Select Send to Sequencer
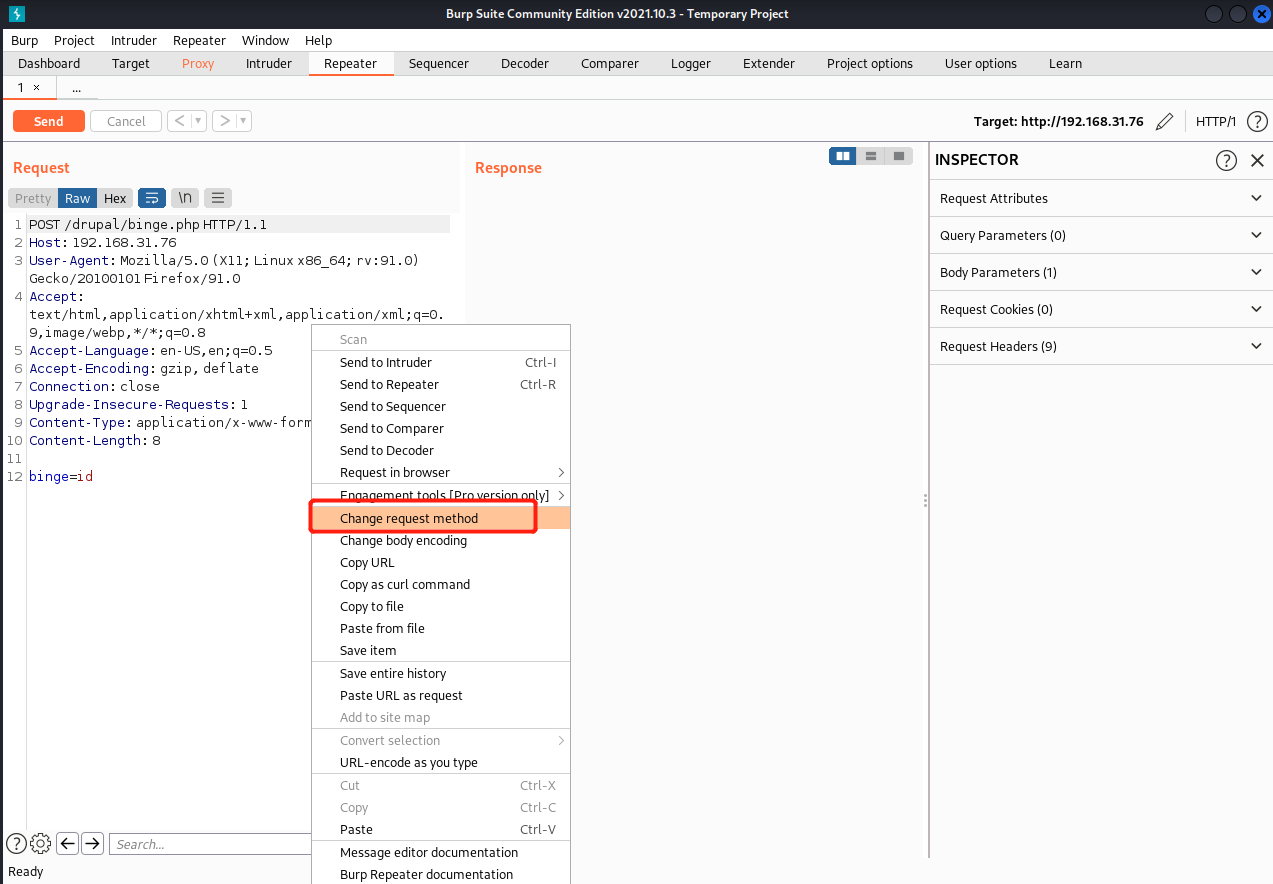 click(x=441, y=406)
